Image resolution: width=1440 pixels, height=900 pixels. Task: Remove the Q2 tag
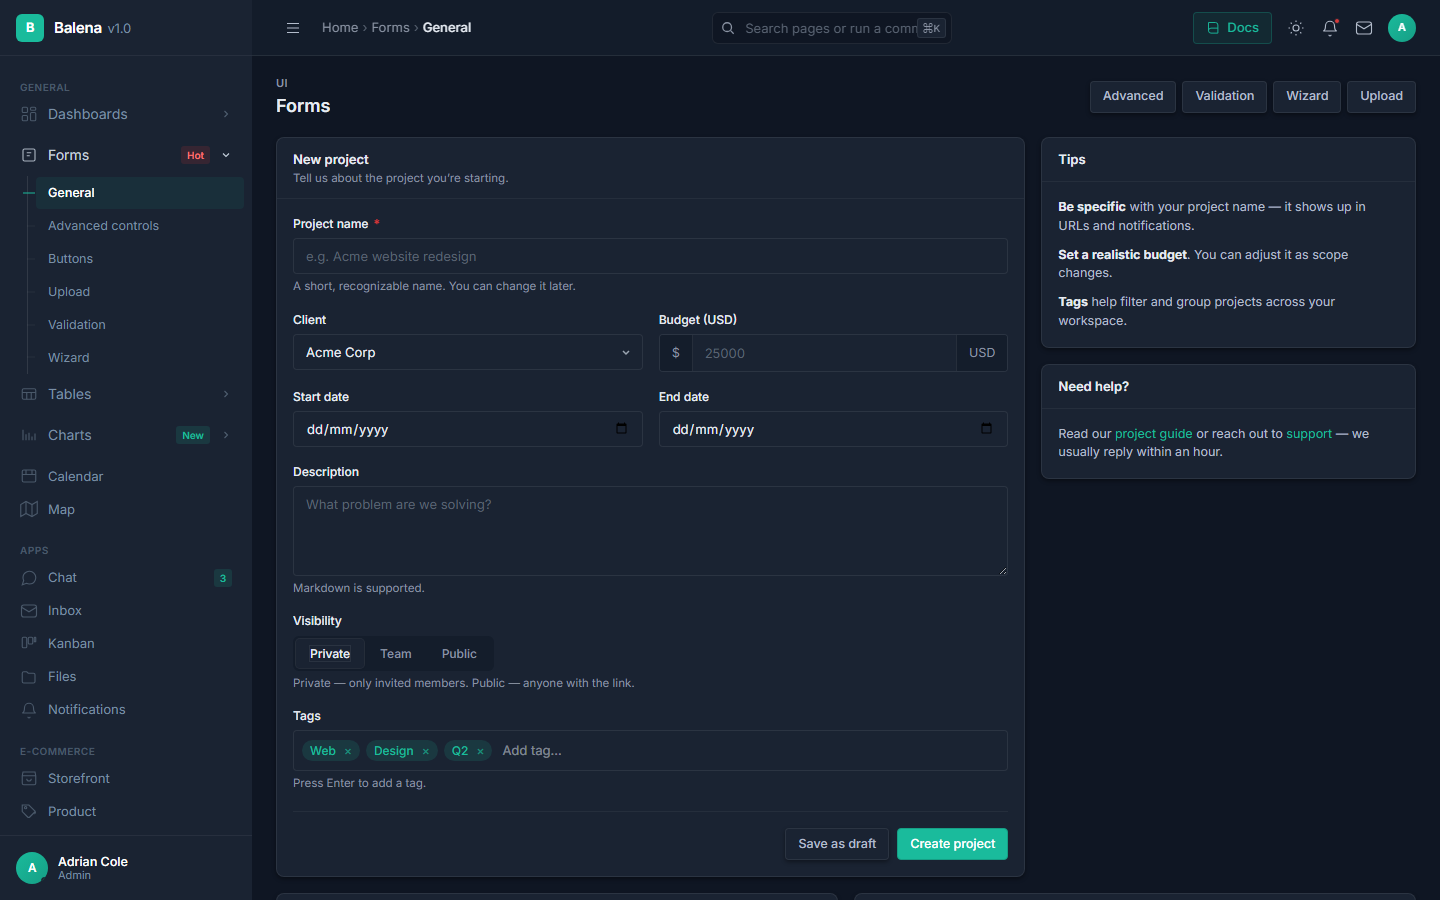480,751
